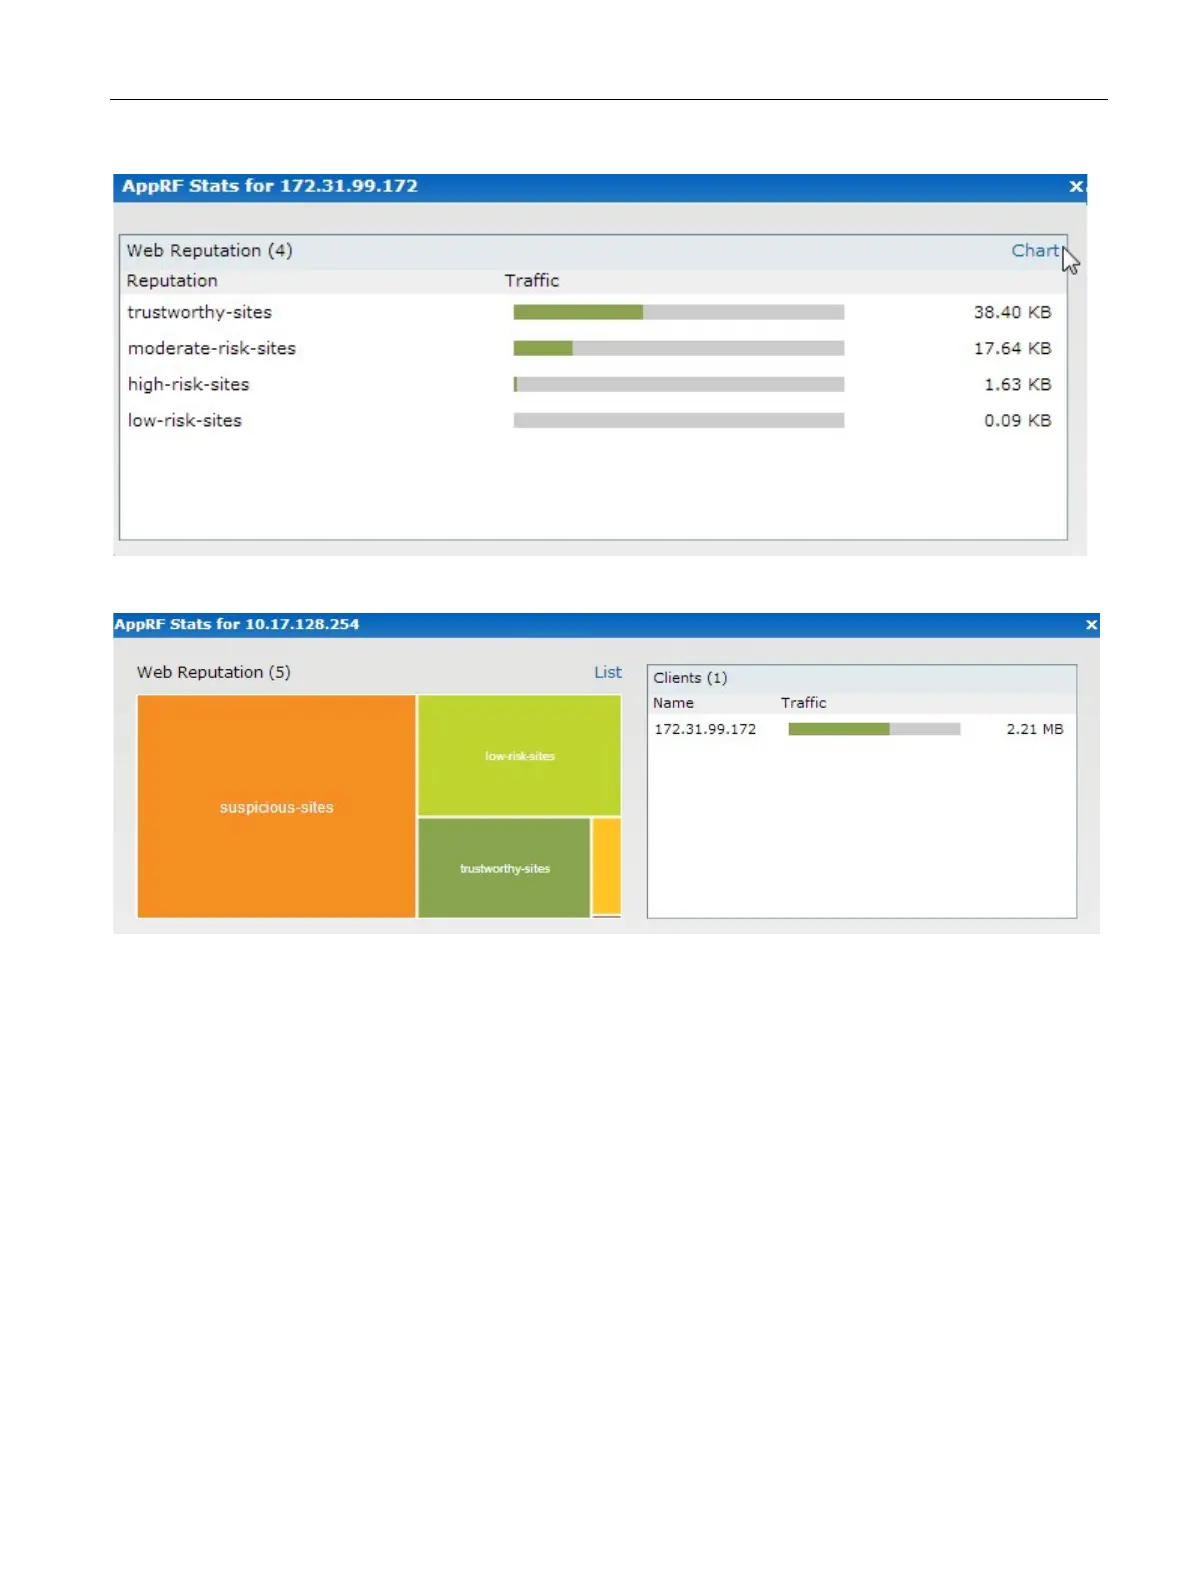Screen dimensions: 1191x1587
Task: Click the Clients (1) panel title
Action: coord(690,678)
